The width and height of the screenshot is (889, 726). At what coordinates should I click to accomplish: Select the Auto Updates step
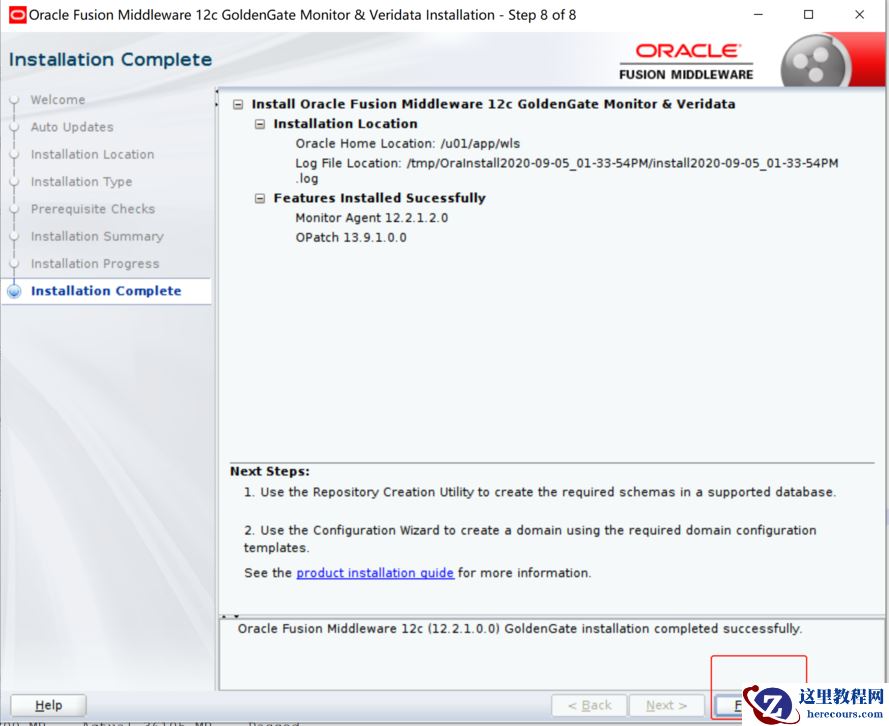click(72, 127)
